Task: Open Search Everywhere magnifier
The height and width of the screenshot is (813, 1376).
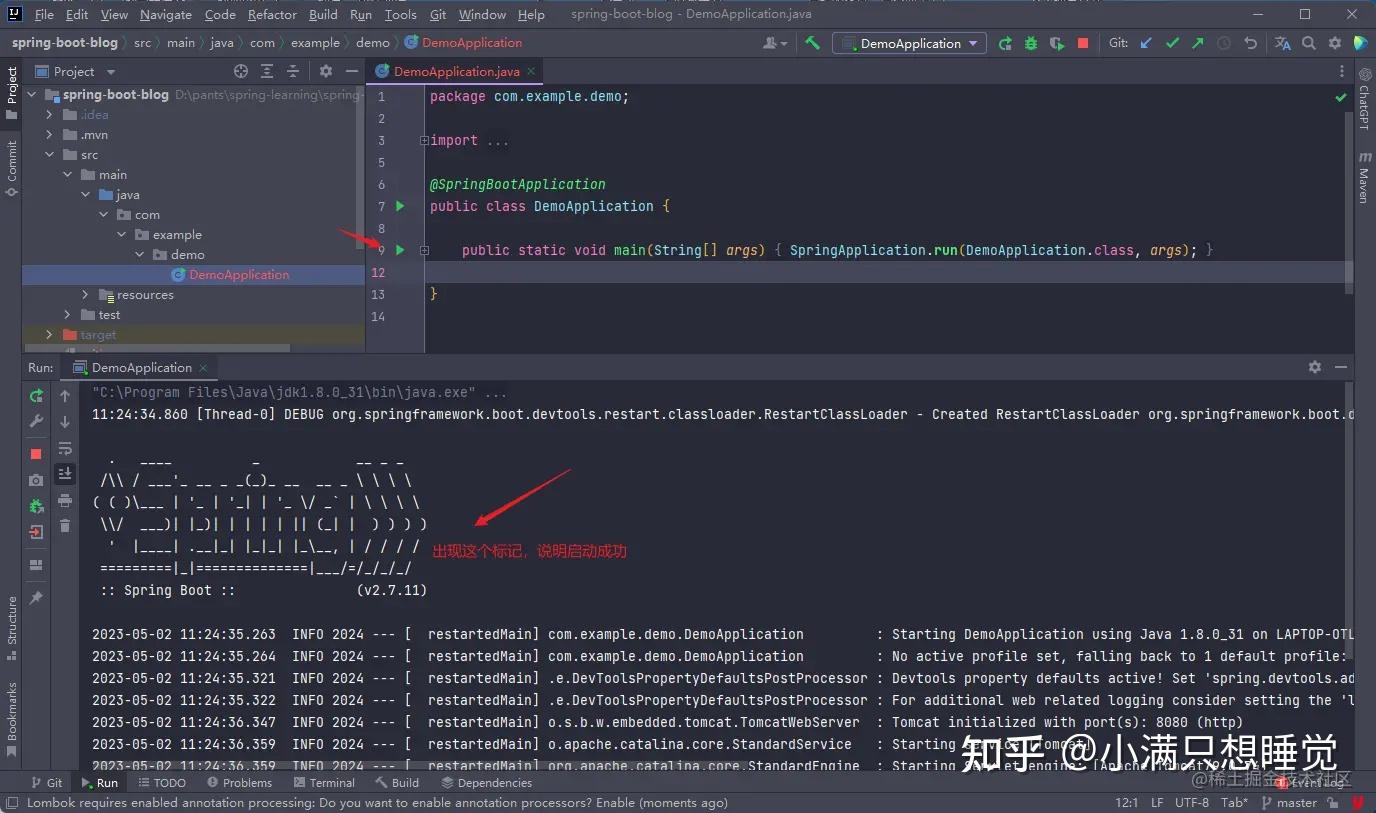Action: tap(1309, 43)
